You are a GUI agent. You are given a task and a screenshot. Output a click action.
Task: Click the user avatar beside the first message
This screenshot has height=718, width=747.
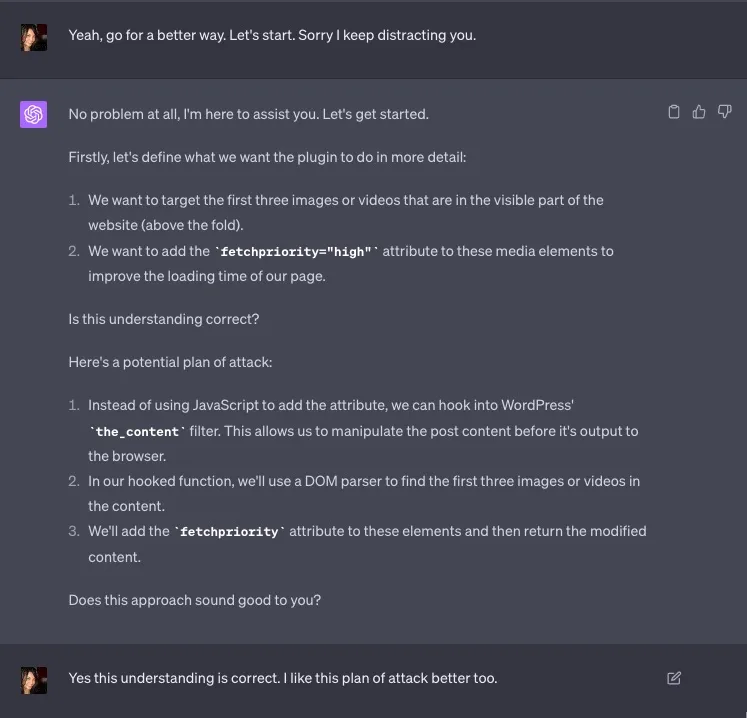tap(34, 37)
